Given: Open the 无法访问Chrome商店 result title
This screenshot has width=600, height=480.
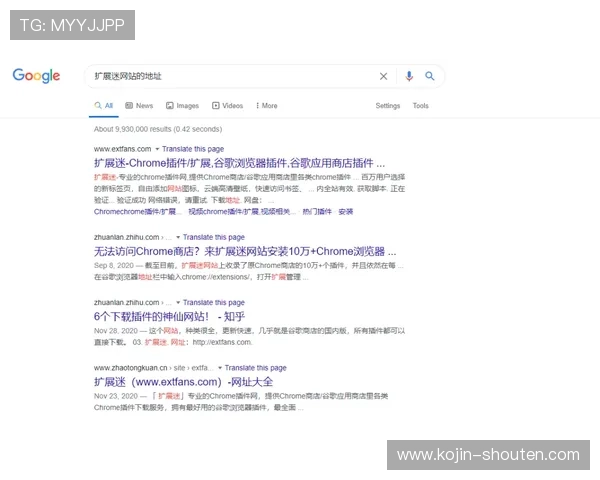Looking at the screenshot, I should click(x=245, y=251).
